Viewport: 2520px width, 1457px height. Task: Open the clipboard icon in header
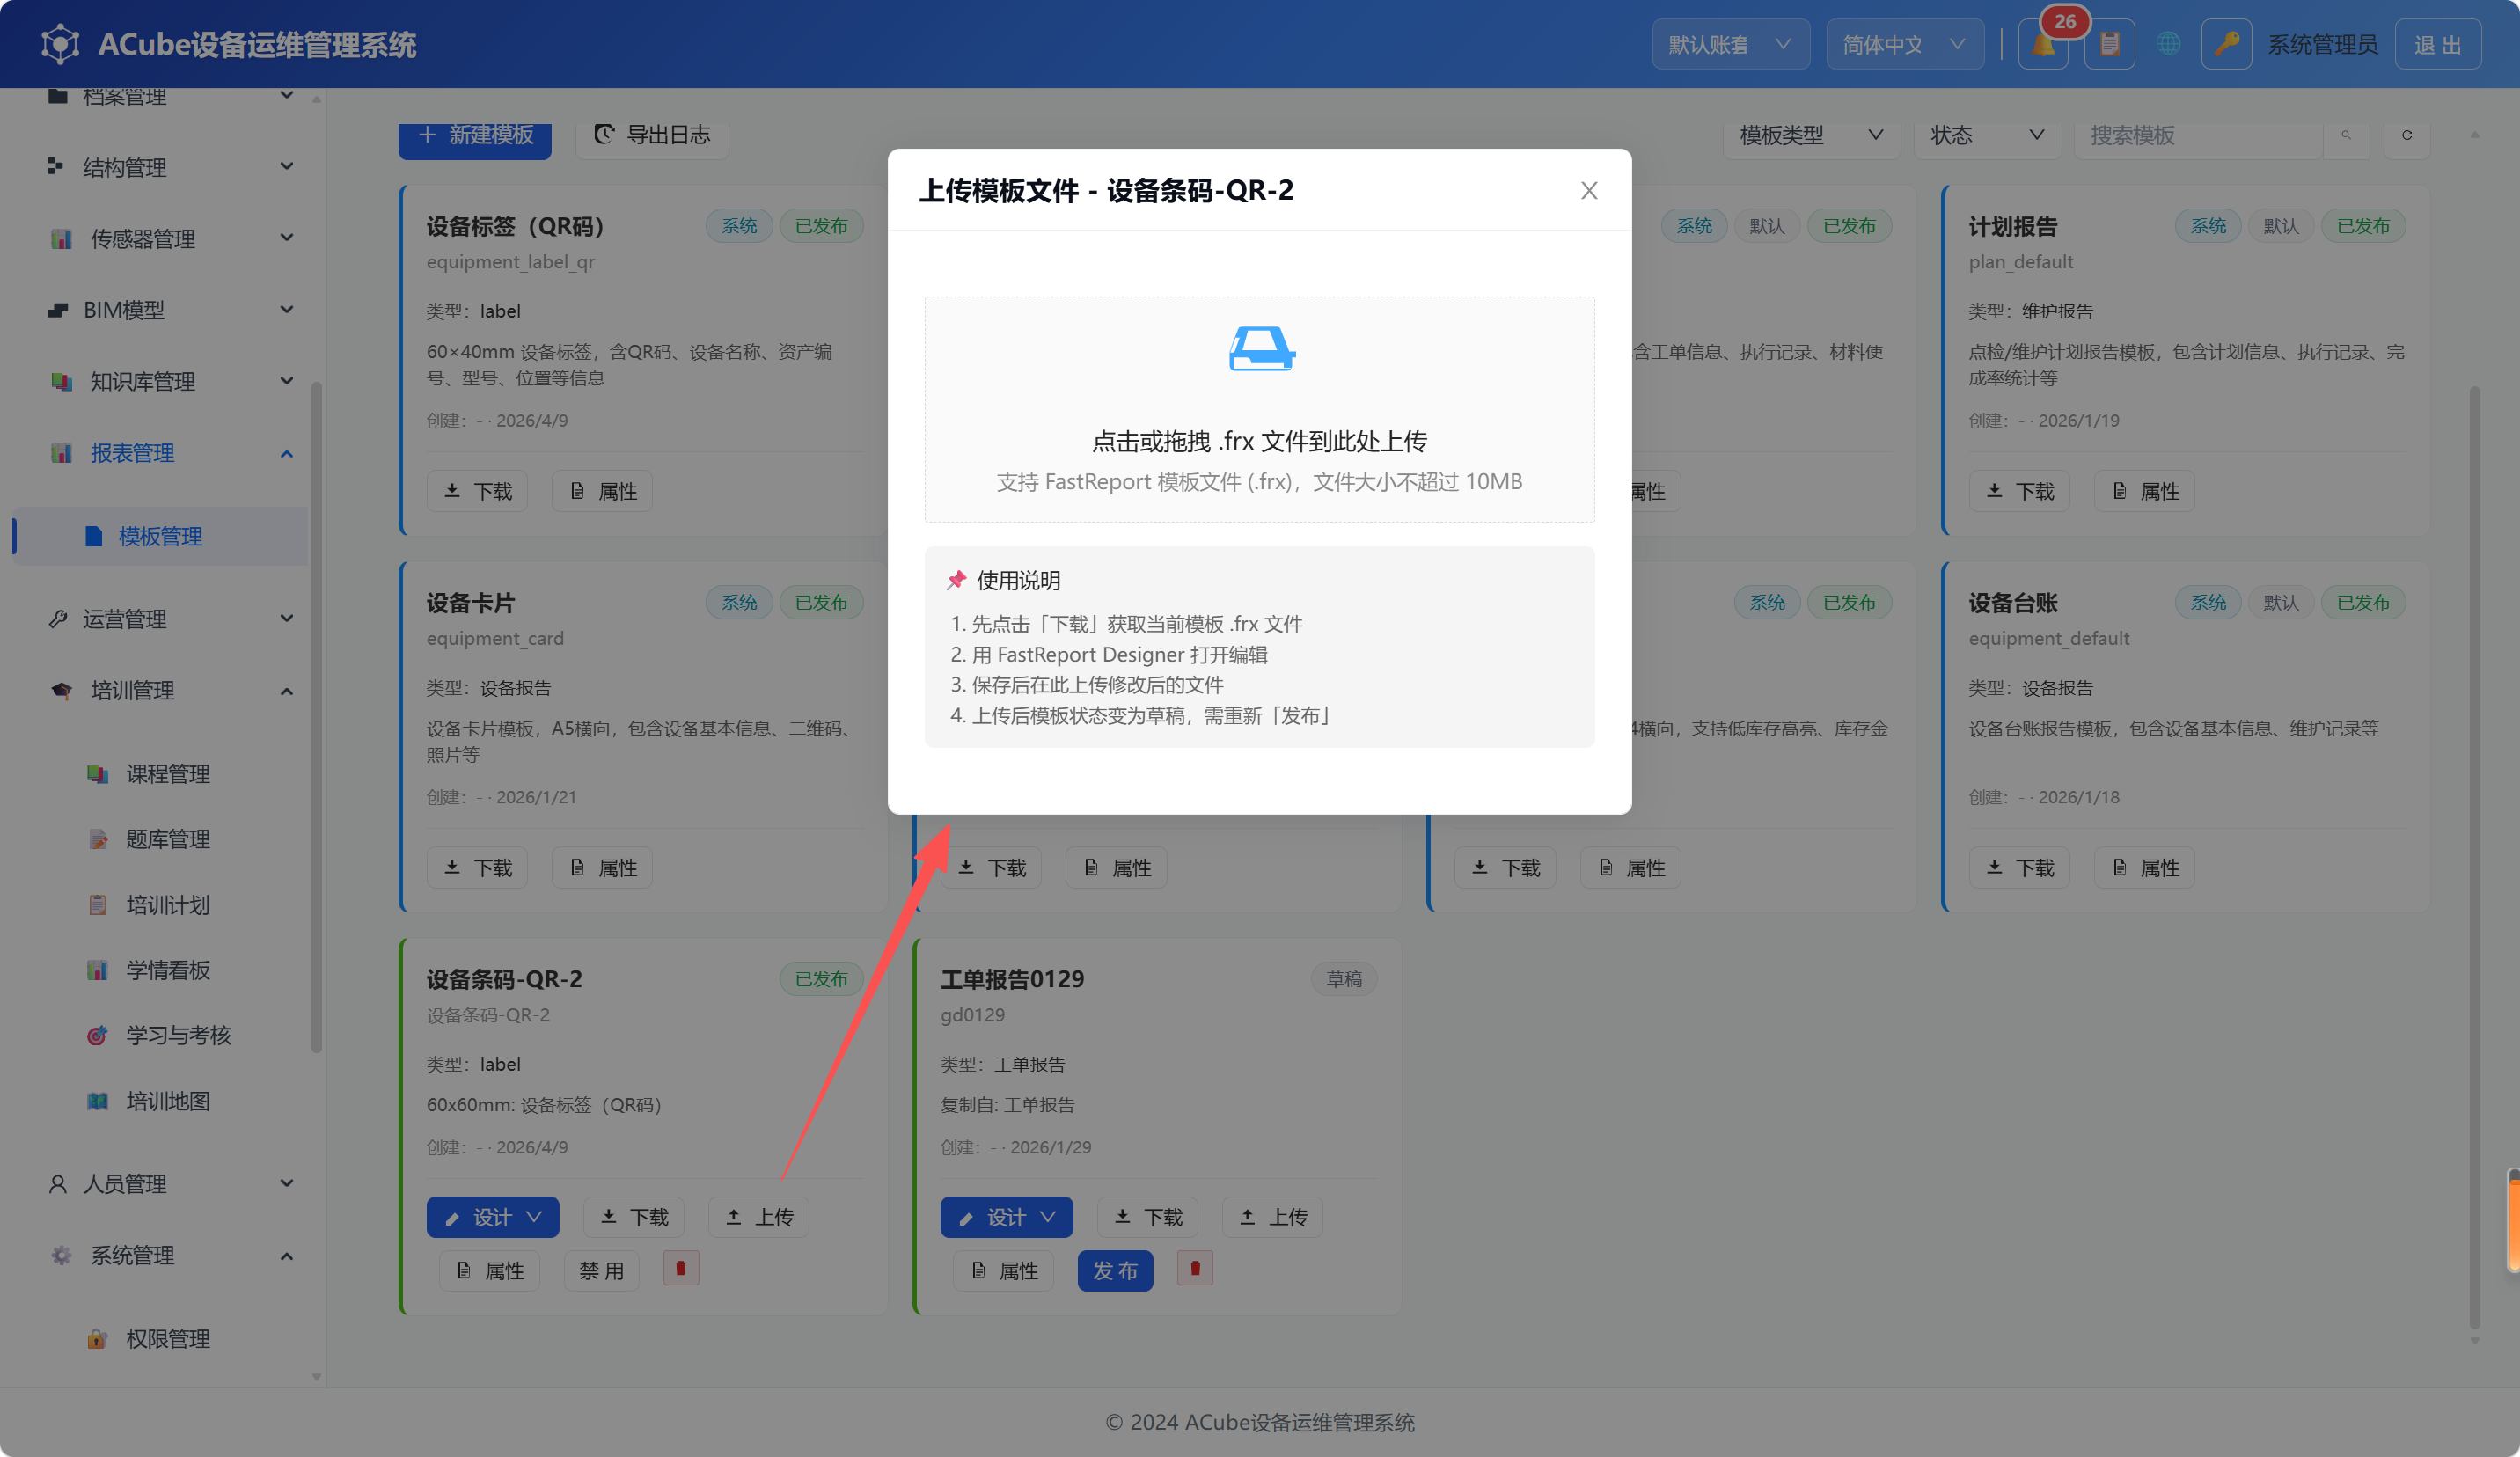2109,45
